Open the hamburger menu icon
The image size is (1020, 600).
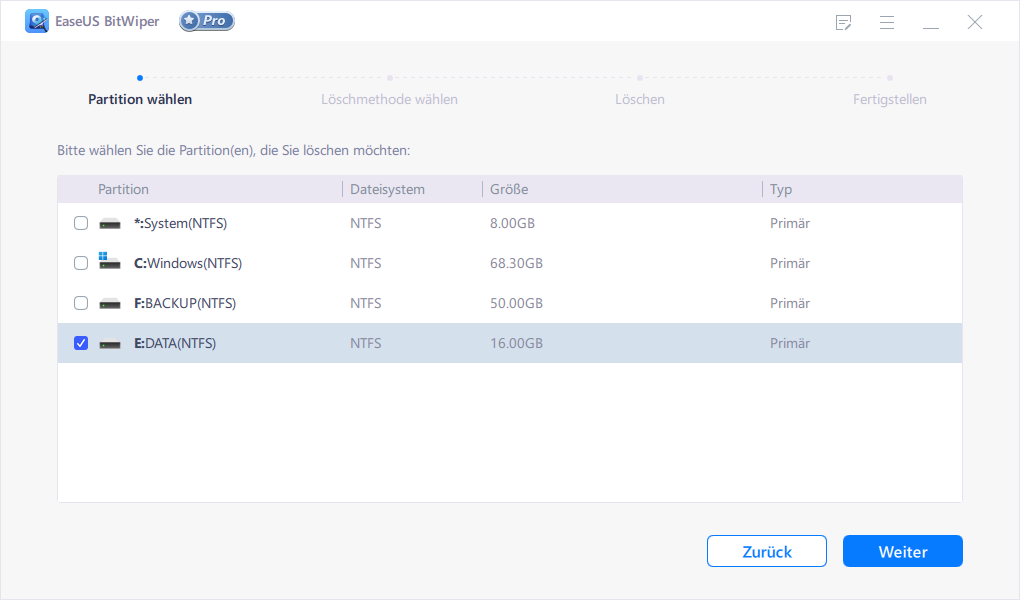(x=887, y=22)
